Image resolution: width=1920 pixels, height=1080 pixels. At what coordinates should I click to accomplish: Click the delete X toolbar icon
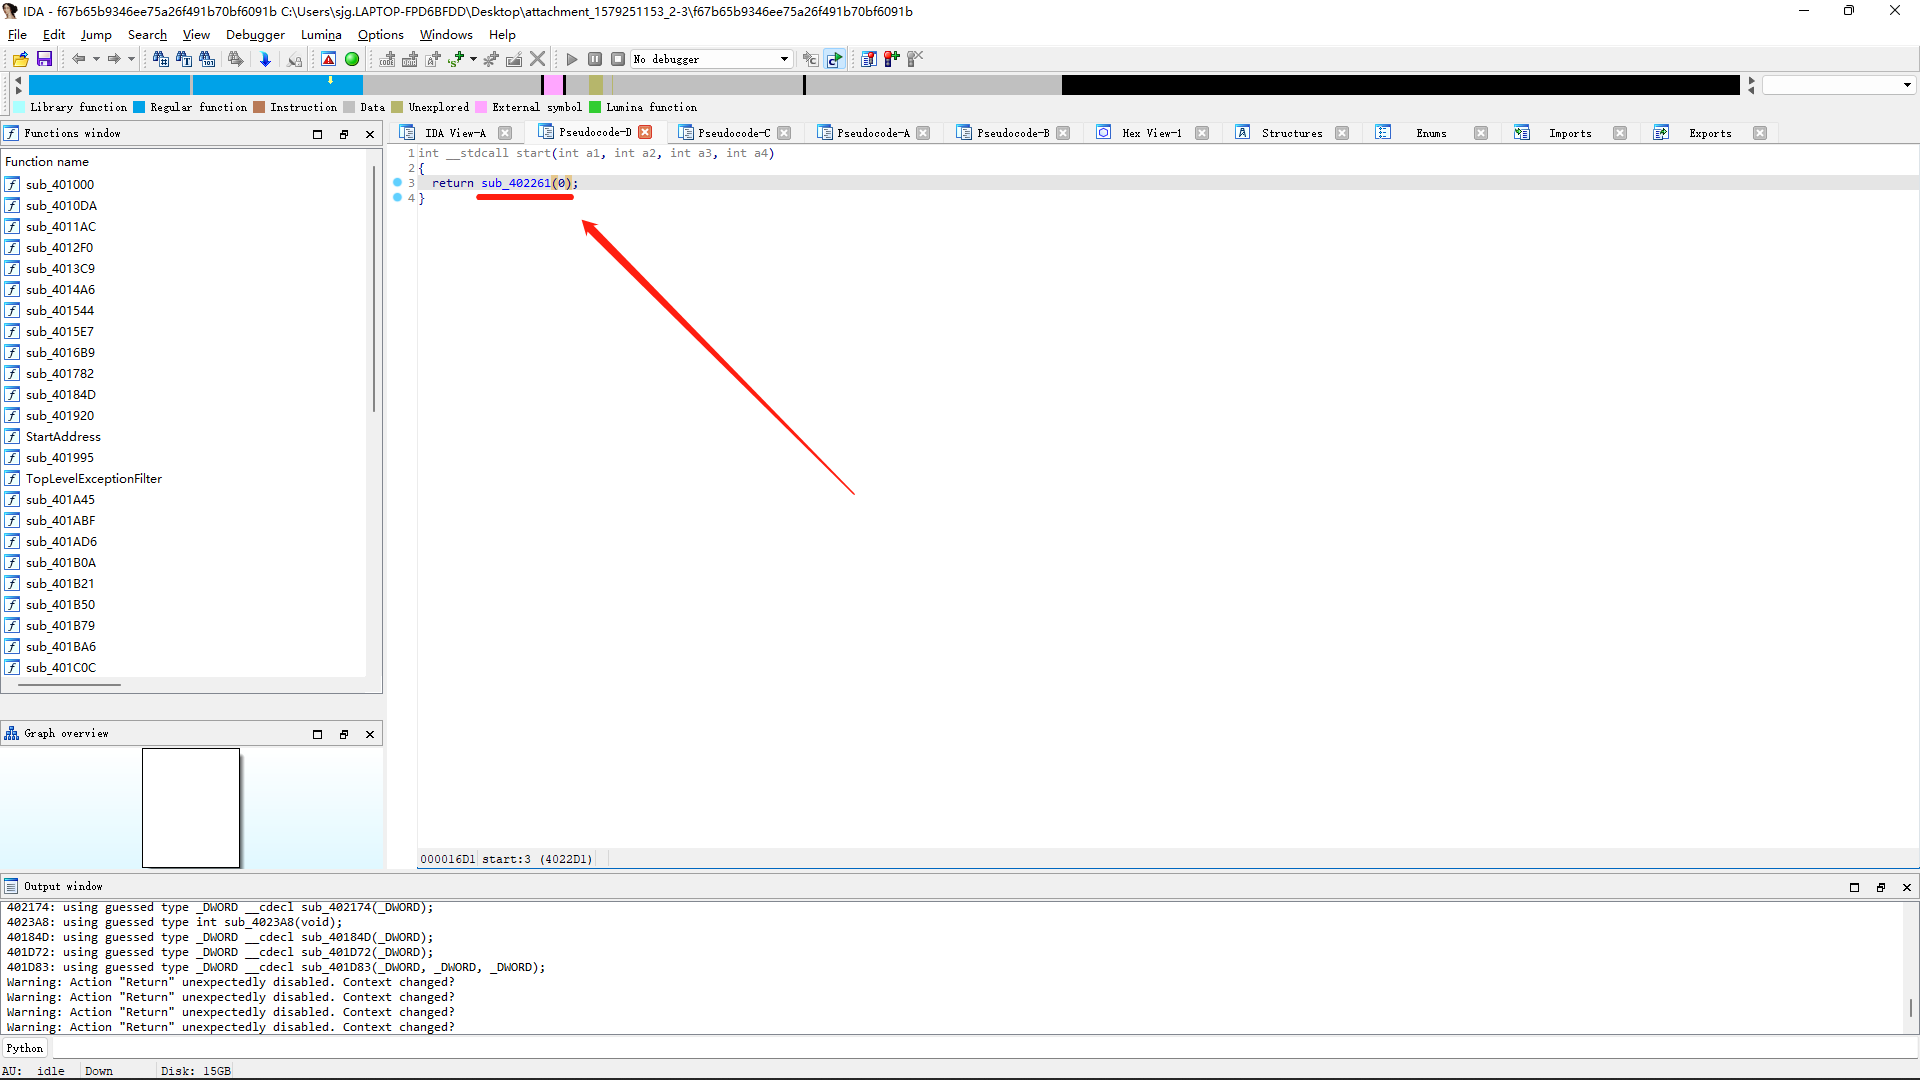tap(538, 59)
